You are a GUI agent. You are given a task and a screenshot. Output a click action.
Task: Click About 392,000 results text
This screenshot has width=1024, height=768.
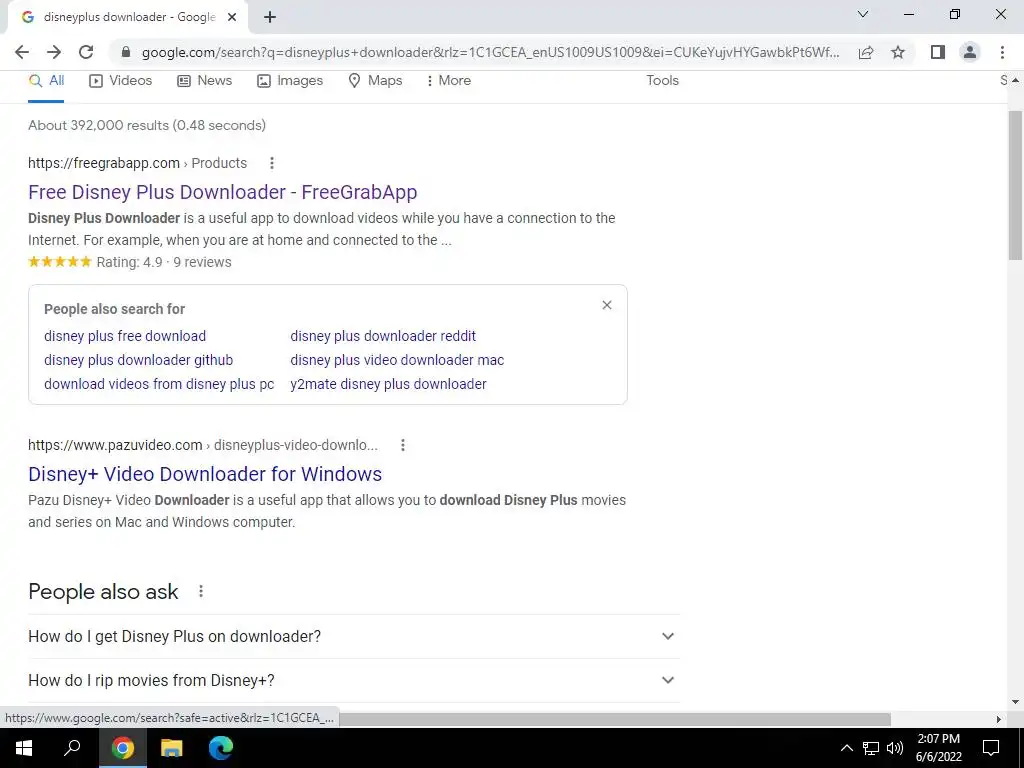147,125
